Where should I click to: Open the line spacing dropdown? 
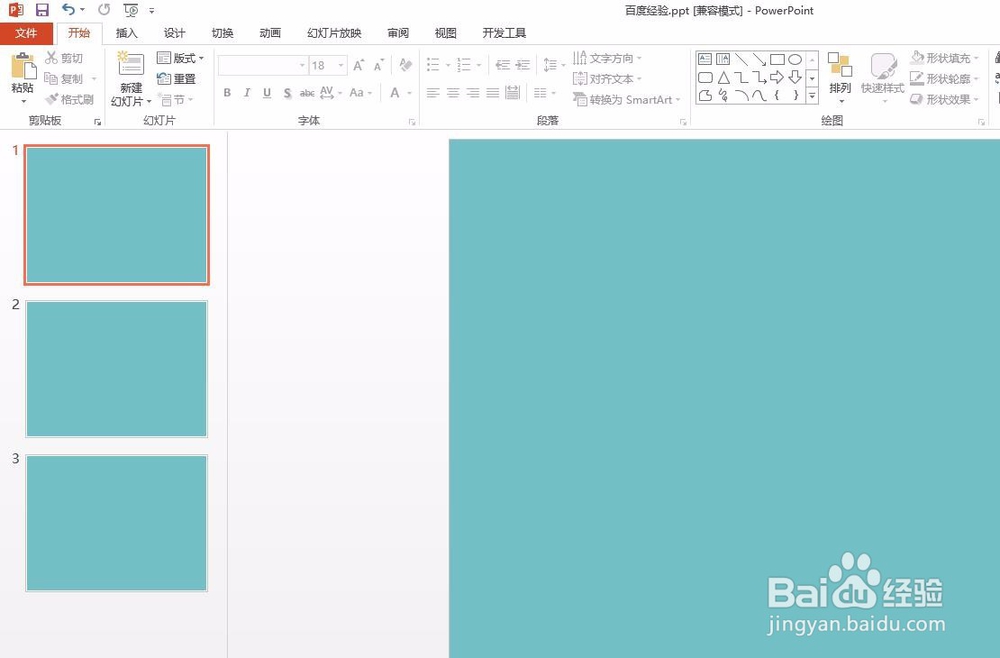[x=554, y=64]
